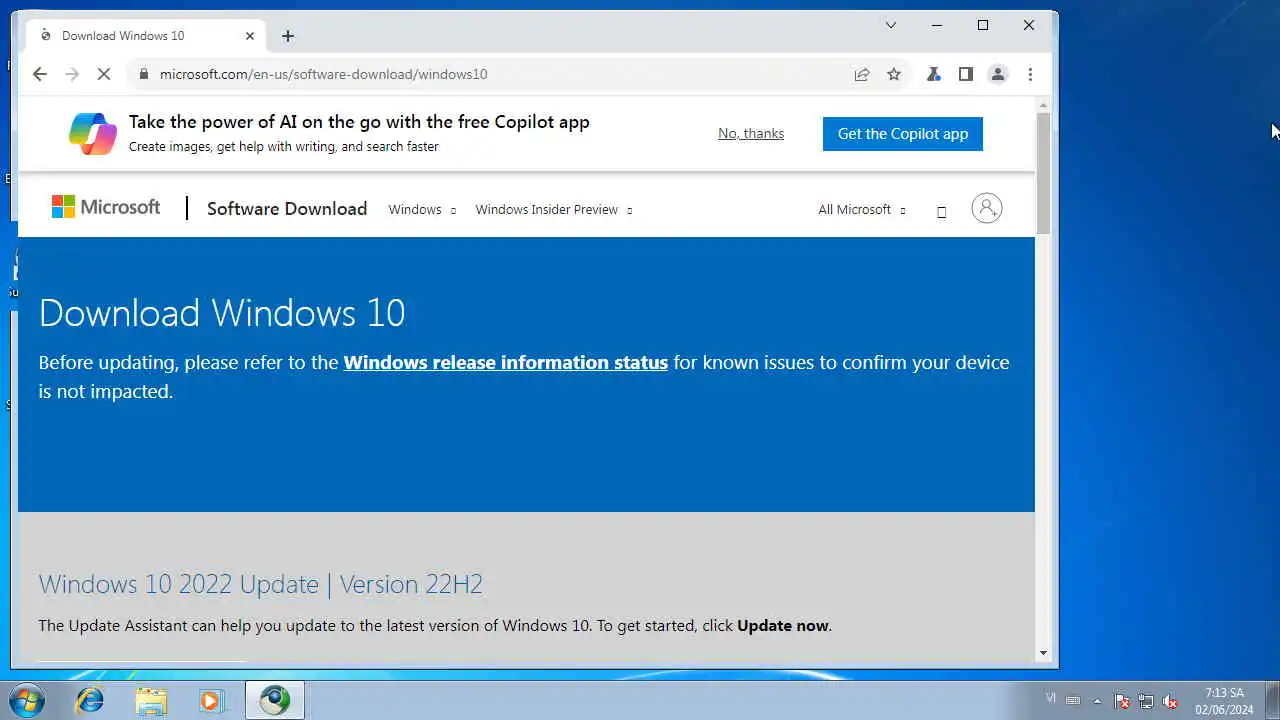This screenshot has width=1280, height=720.
Task: Minimize the browser window
Action: click(937, 25)
